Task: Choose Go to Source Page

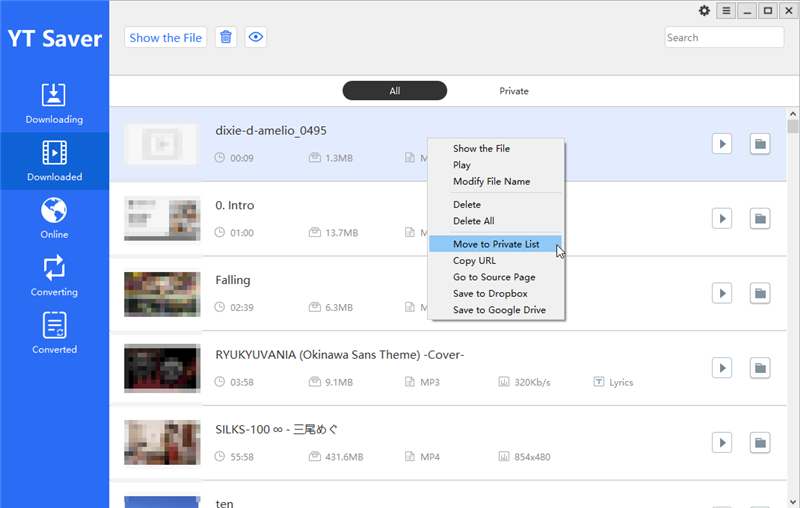Action: [496, 277]
